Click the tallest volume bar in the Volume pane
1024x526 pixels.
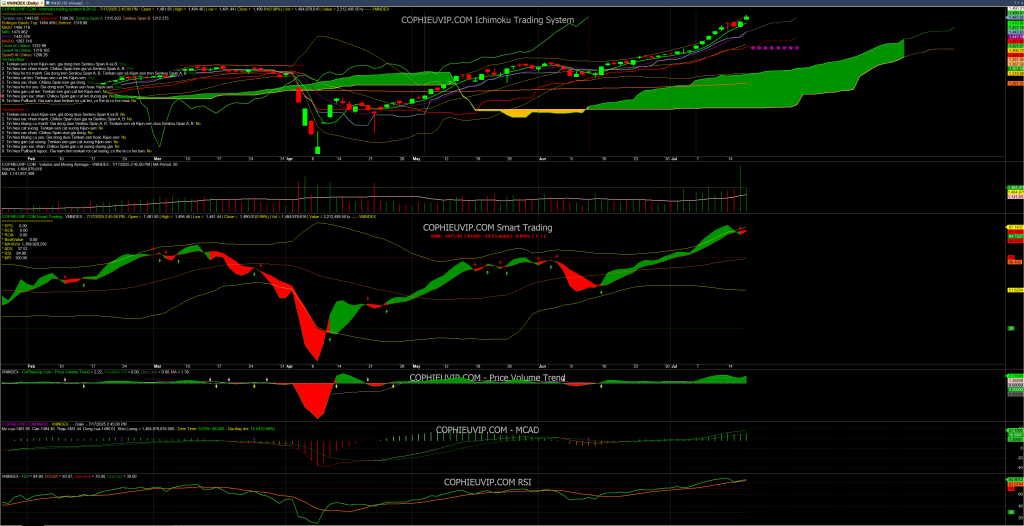tap(741, 188)
